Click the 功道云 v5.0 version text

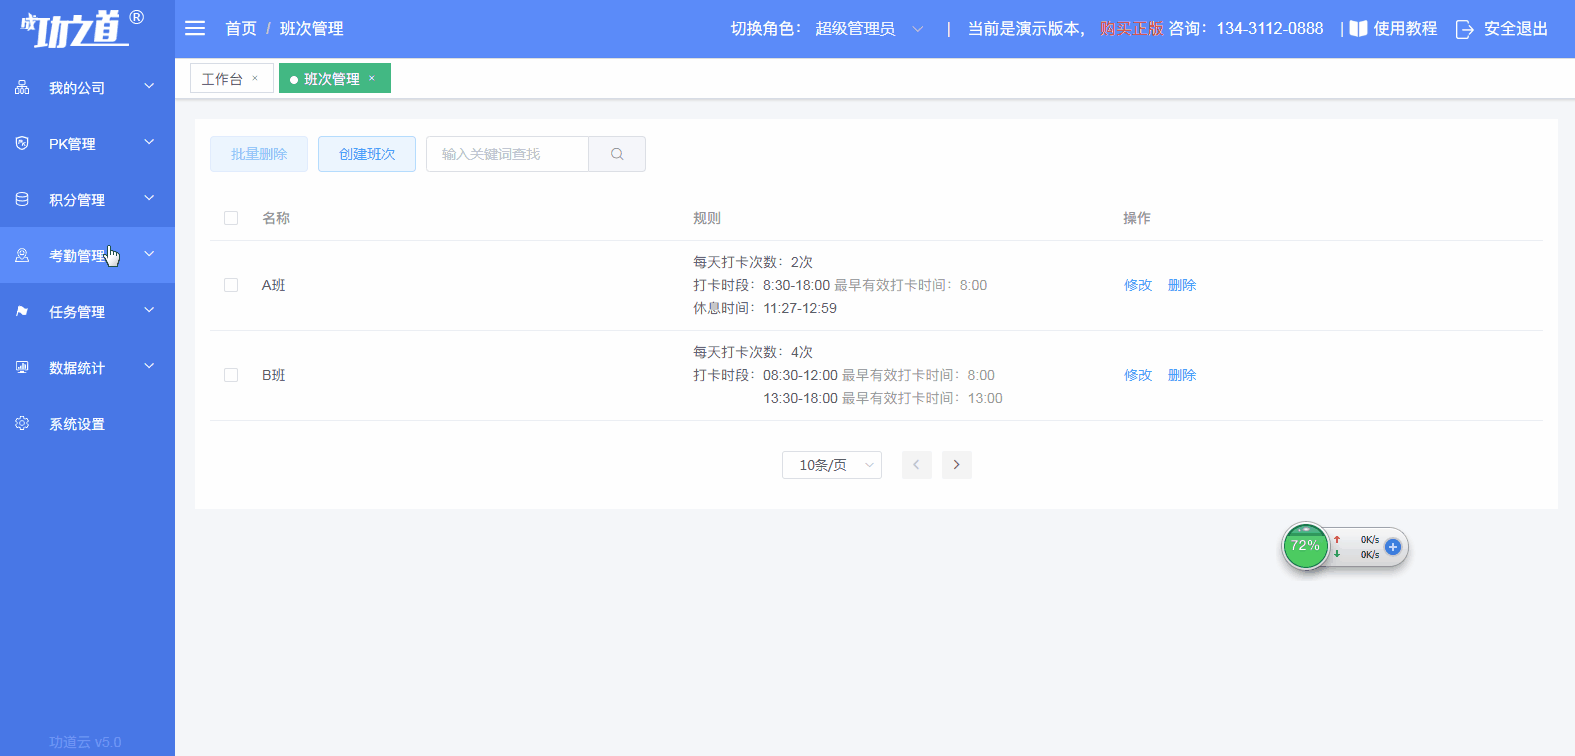85,742
